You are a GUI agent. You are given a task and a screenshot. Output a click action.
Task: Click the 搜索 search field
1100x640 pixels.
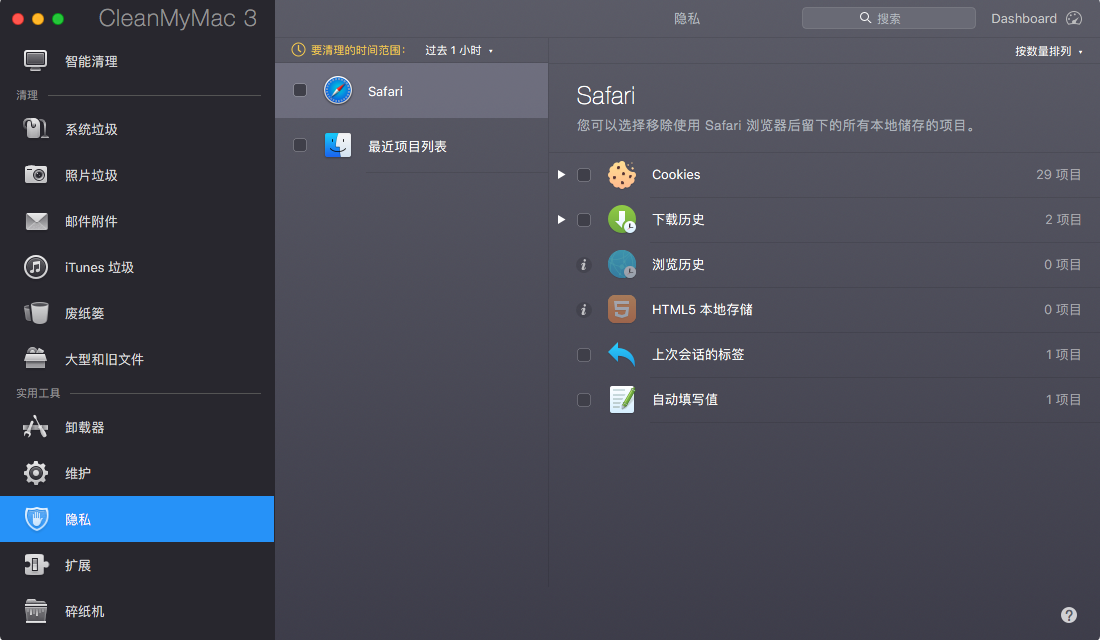pos(888,18)
